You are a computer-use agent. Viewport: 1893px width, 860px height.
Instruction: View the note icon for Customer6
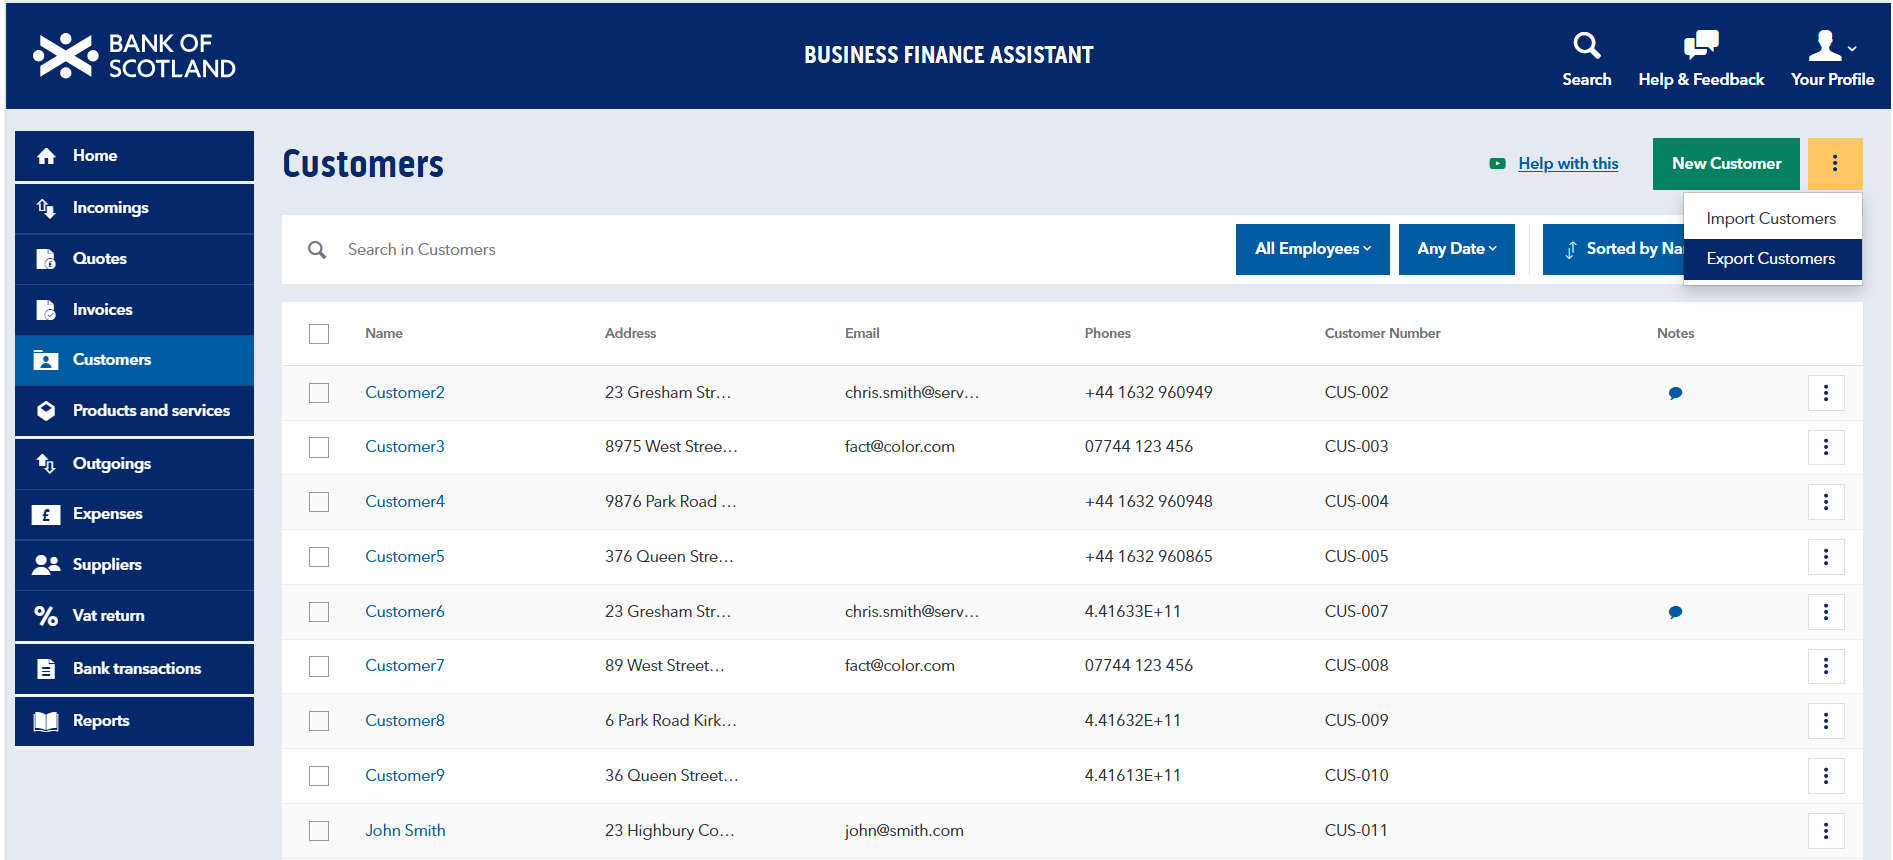[1675, 612]
